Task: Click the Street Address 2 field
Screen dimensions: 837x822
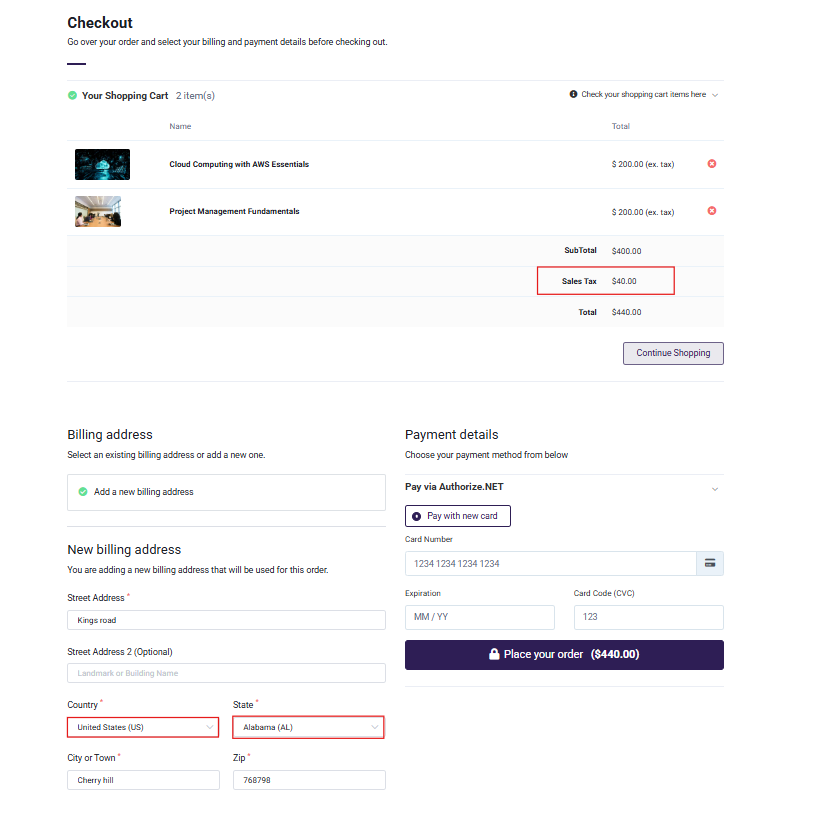Action: [x=226, y=673]
